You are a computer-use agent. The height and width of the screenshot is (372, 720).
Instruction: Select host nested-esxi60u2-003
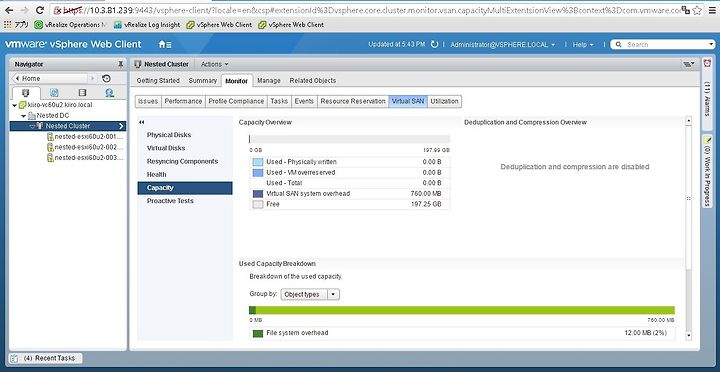click(85, 158)
